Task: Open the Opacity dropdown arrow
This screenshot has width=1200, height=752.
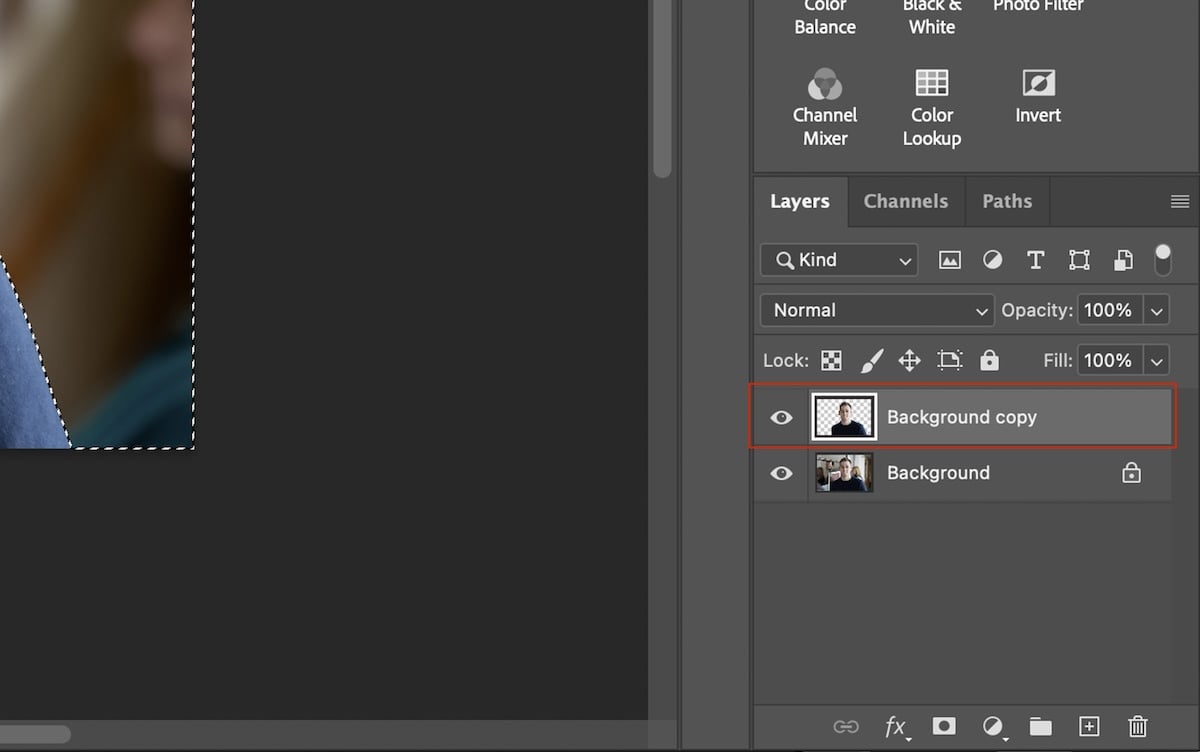Action: [x=1156, y=310]
